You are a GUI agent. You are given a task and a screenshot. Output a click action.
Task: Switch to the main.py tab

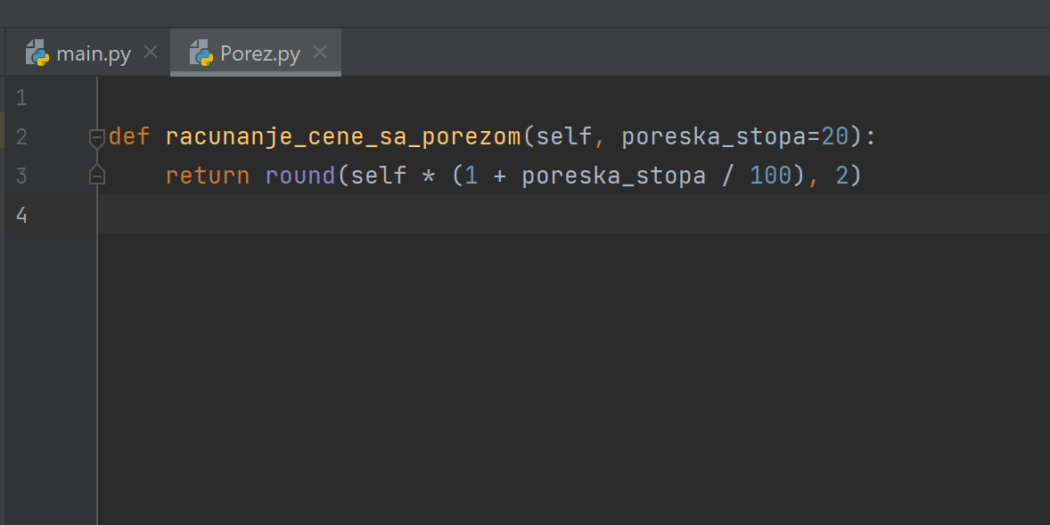tap(88, 53)
